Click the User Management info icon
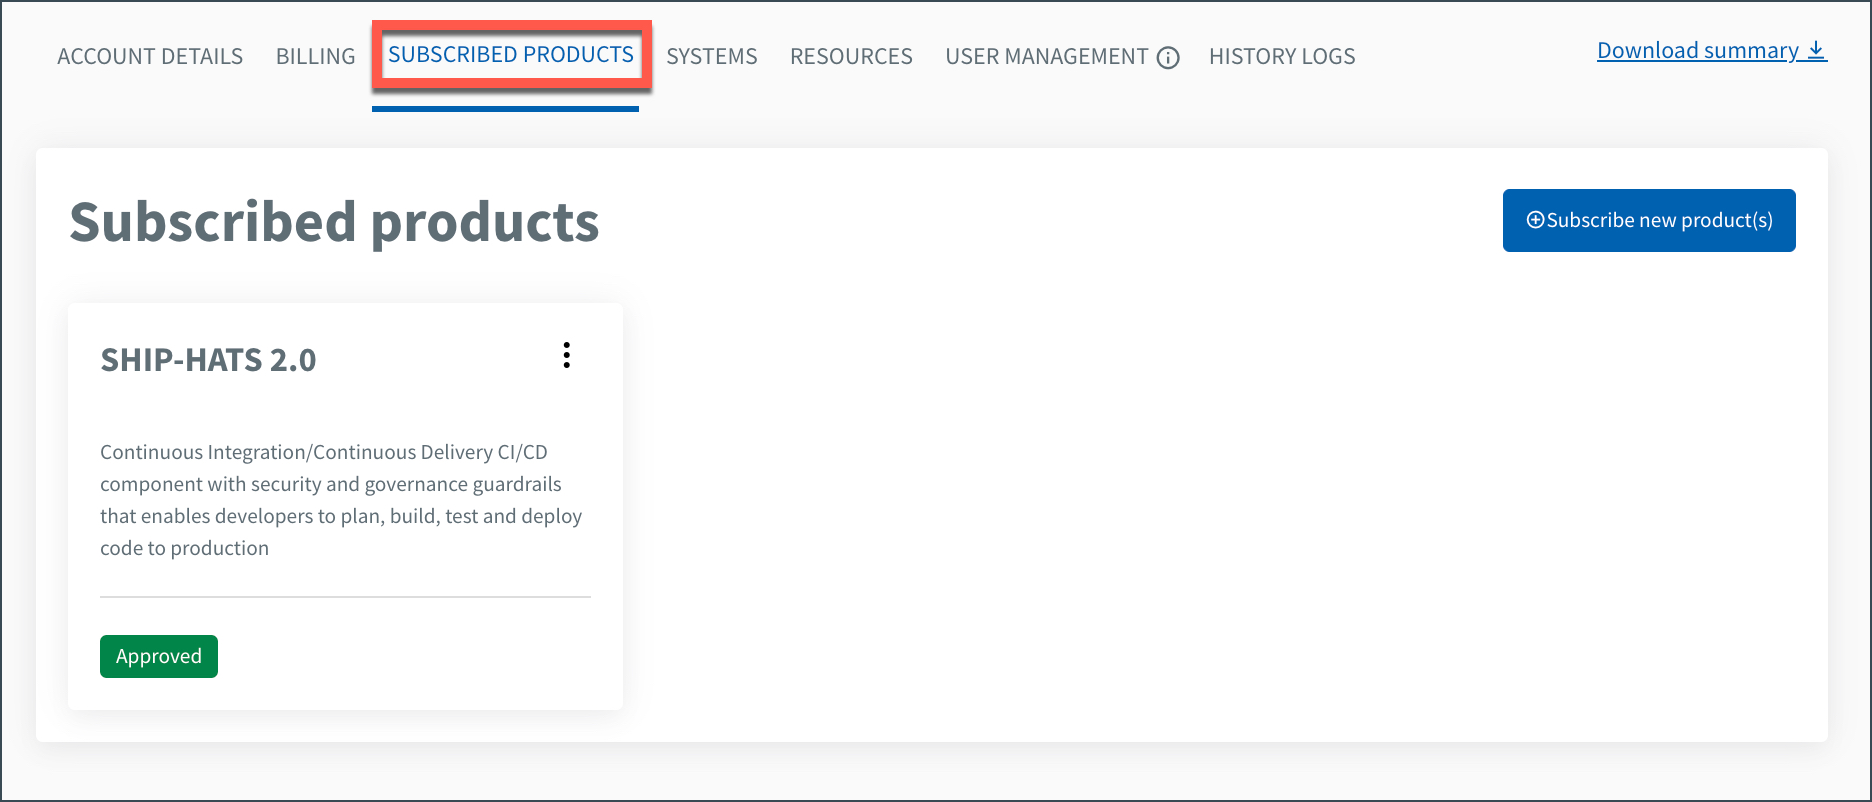 [1168, 58]
